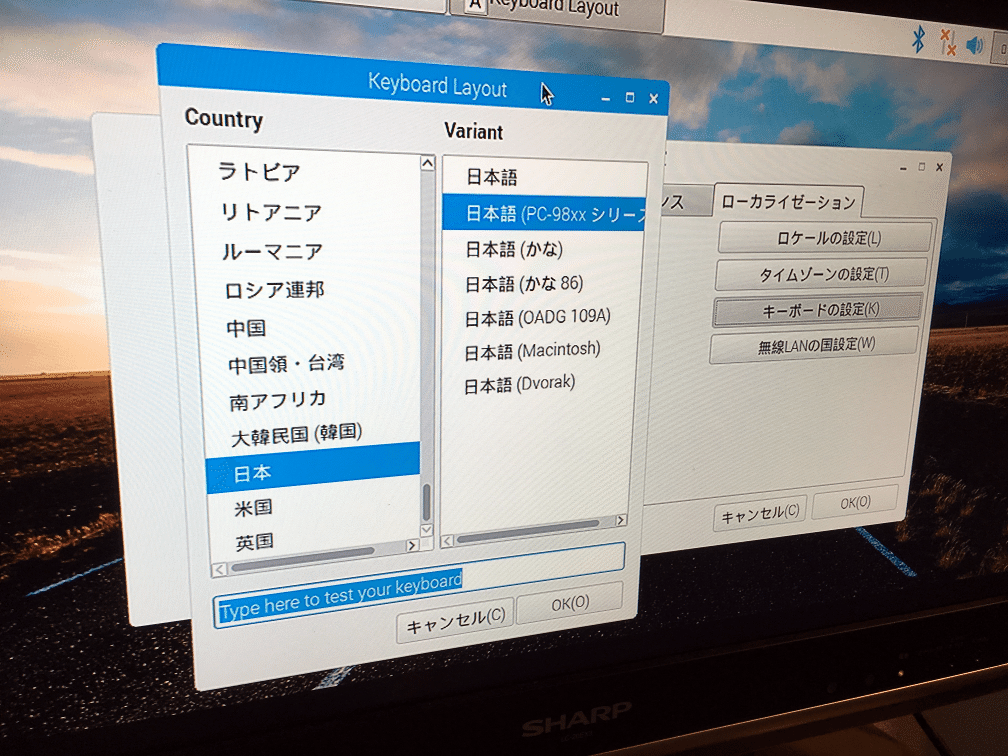Open the Bluetooth tray icon
This screenshot has height=756, width=1008.
(x=919, y=39)
